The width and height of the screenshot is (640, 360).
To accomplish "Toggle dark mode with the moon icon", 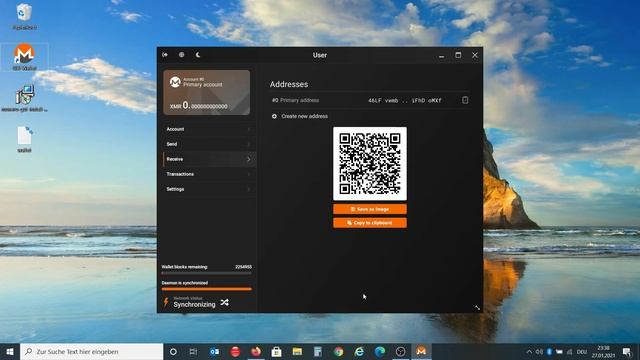I will [x=198, y=55].
